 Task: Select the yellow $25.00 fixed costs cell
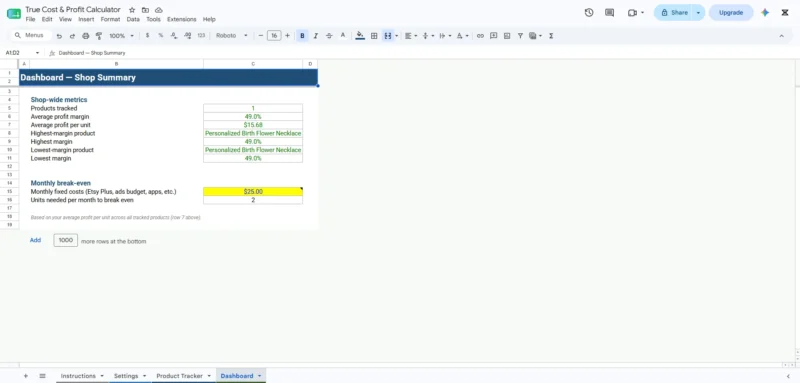(x=253, y=192)
